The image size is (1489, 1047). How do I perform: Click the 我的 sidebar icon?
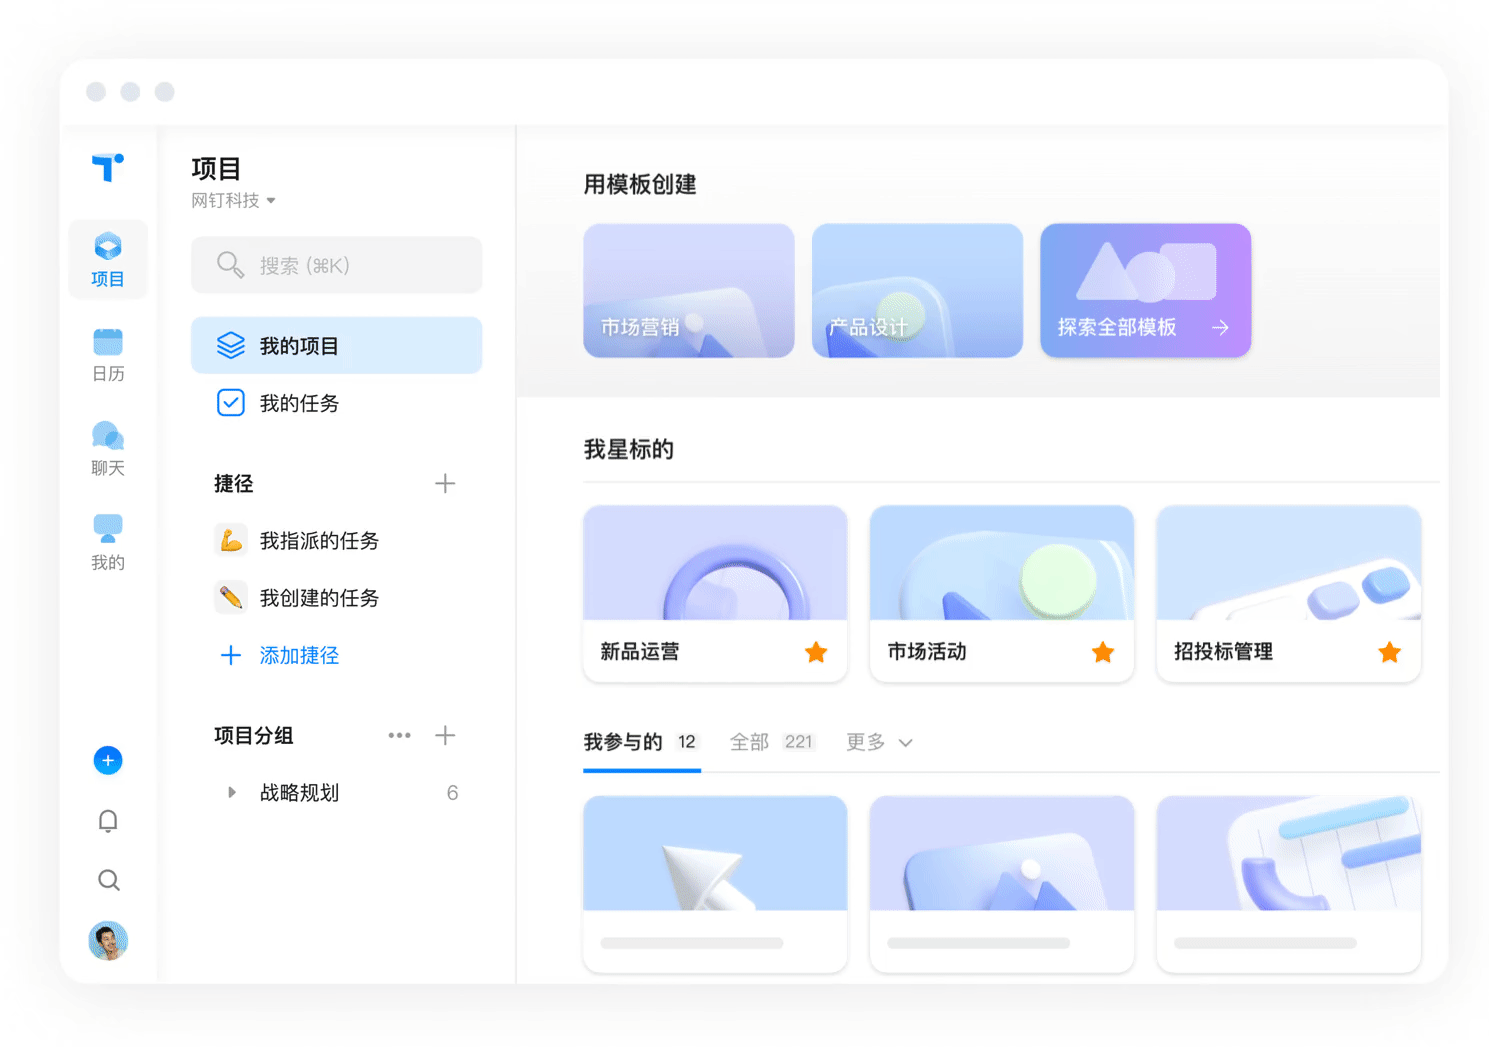107,542
